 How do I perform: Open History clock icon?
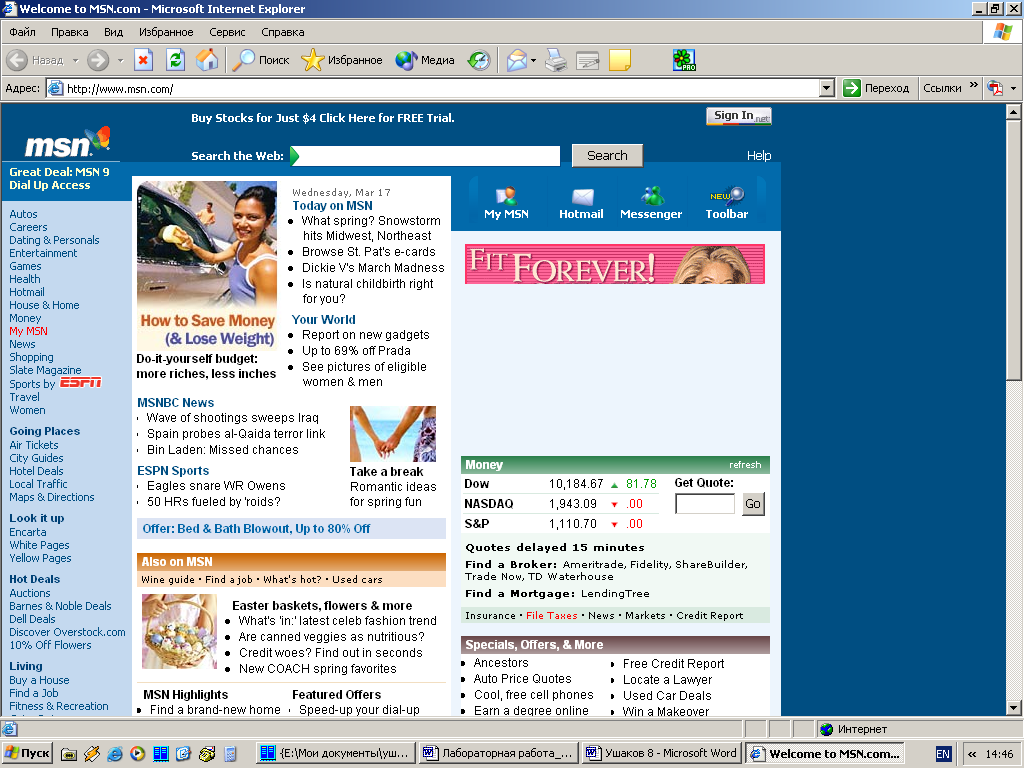click(479, 60)
